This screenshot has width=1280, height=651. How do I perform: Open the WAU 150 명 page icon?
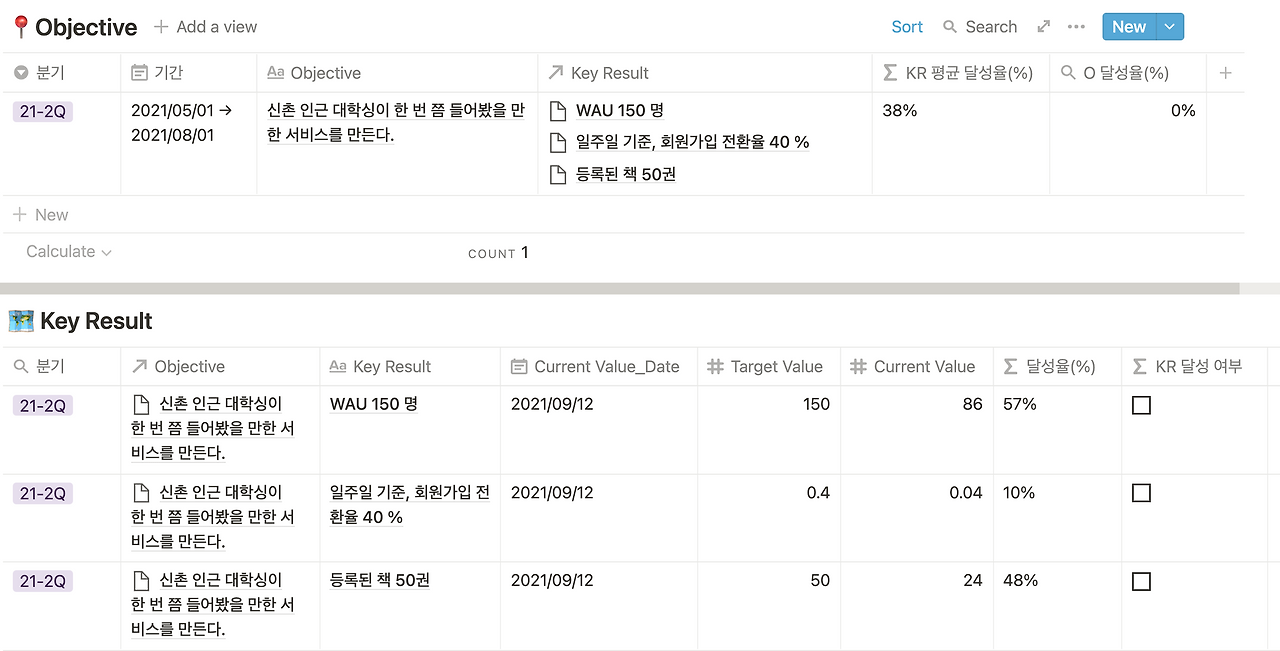coord(559,111)
